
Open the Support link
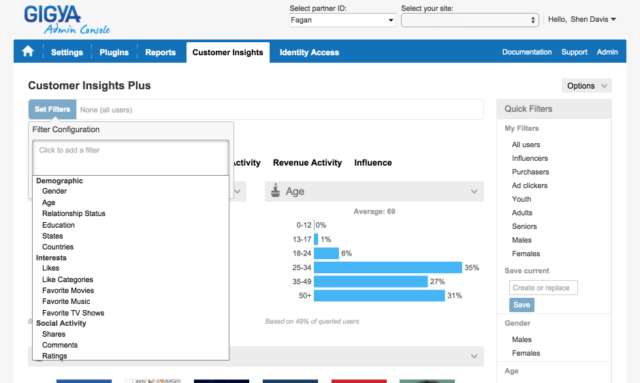[574, 52]
